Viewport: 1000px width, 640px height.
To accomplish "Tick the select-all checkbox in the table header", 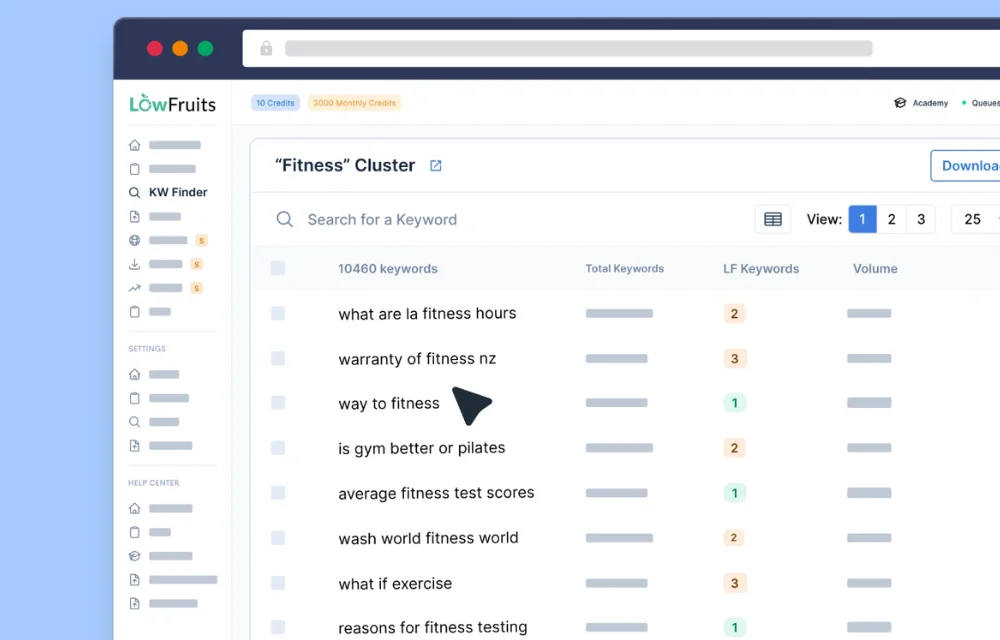I will click(x=277, y=267).
